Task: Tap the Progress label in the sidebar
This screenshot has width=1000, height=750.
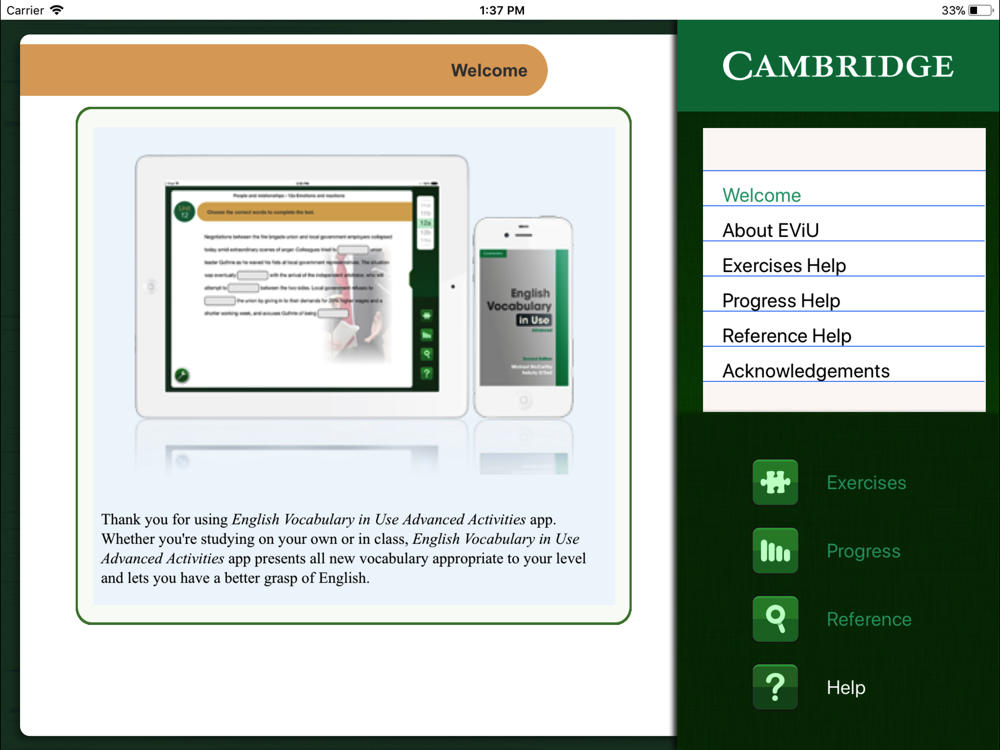Action: pos(864,551)
